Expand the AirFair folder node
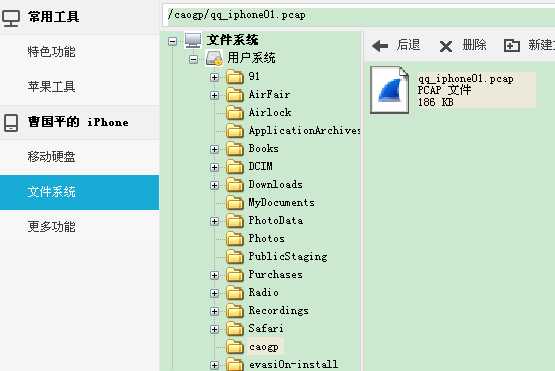 [214, 95]
